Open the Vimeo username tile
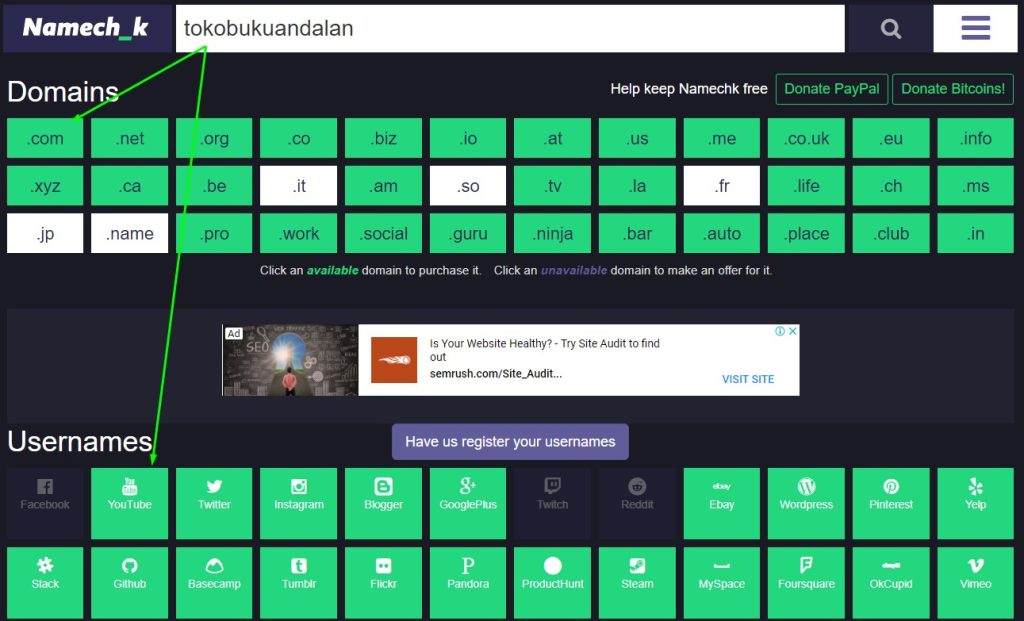Screen dimensions: 1024x621 pos(975,574)
